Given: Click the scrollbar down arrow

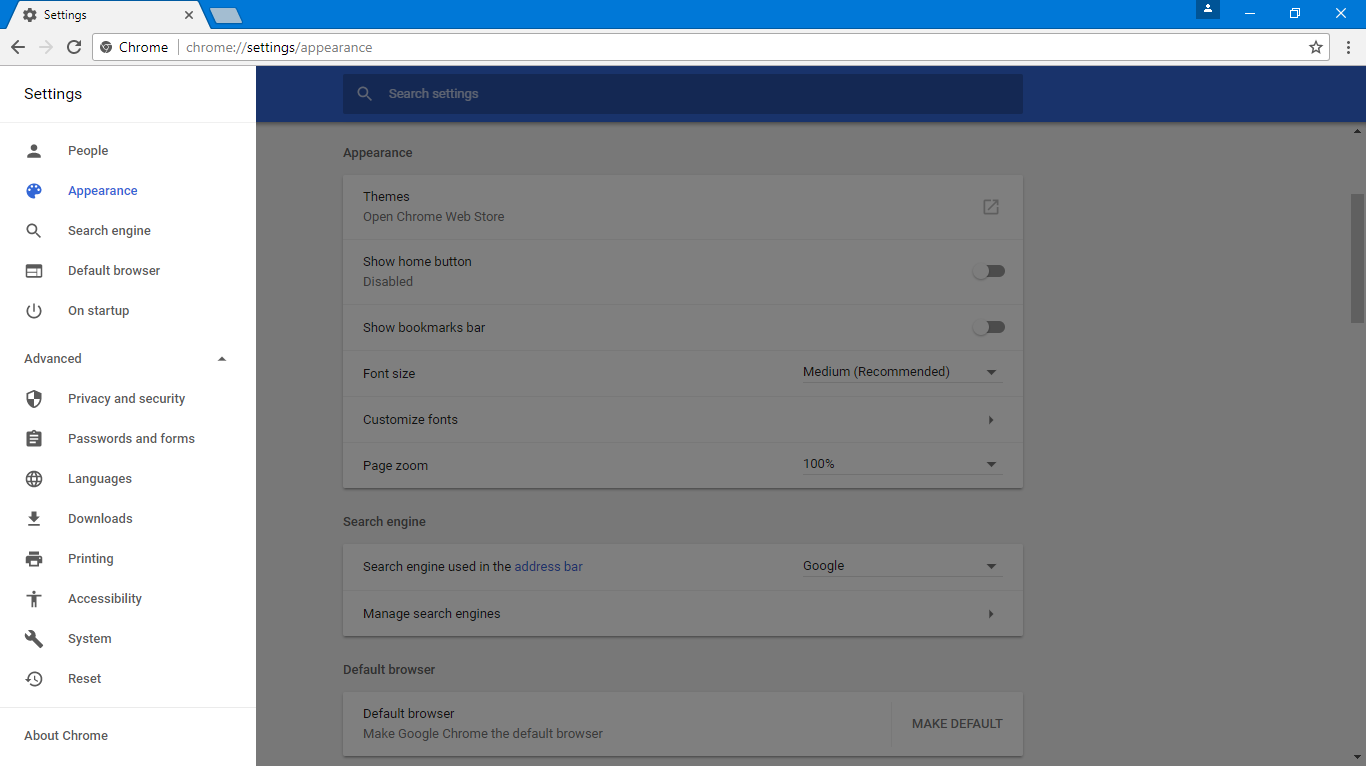Looking at the screenshot, I should (x=1357, y=757).
